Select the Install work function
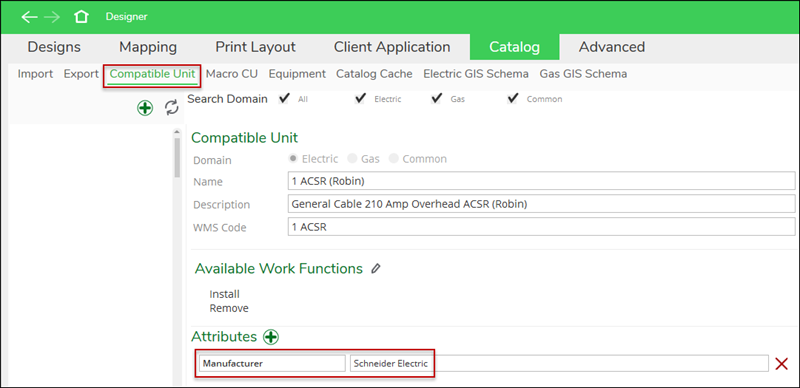The width and height of the screenshot is (800, 388). click(224, 294)
